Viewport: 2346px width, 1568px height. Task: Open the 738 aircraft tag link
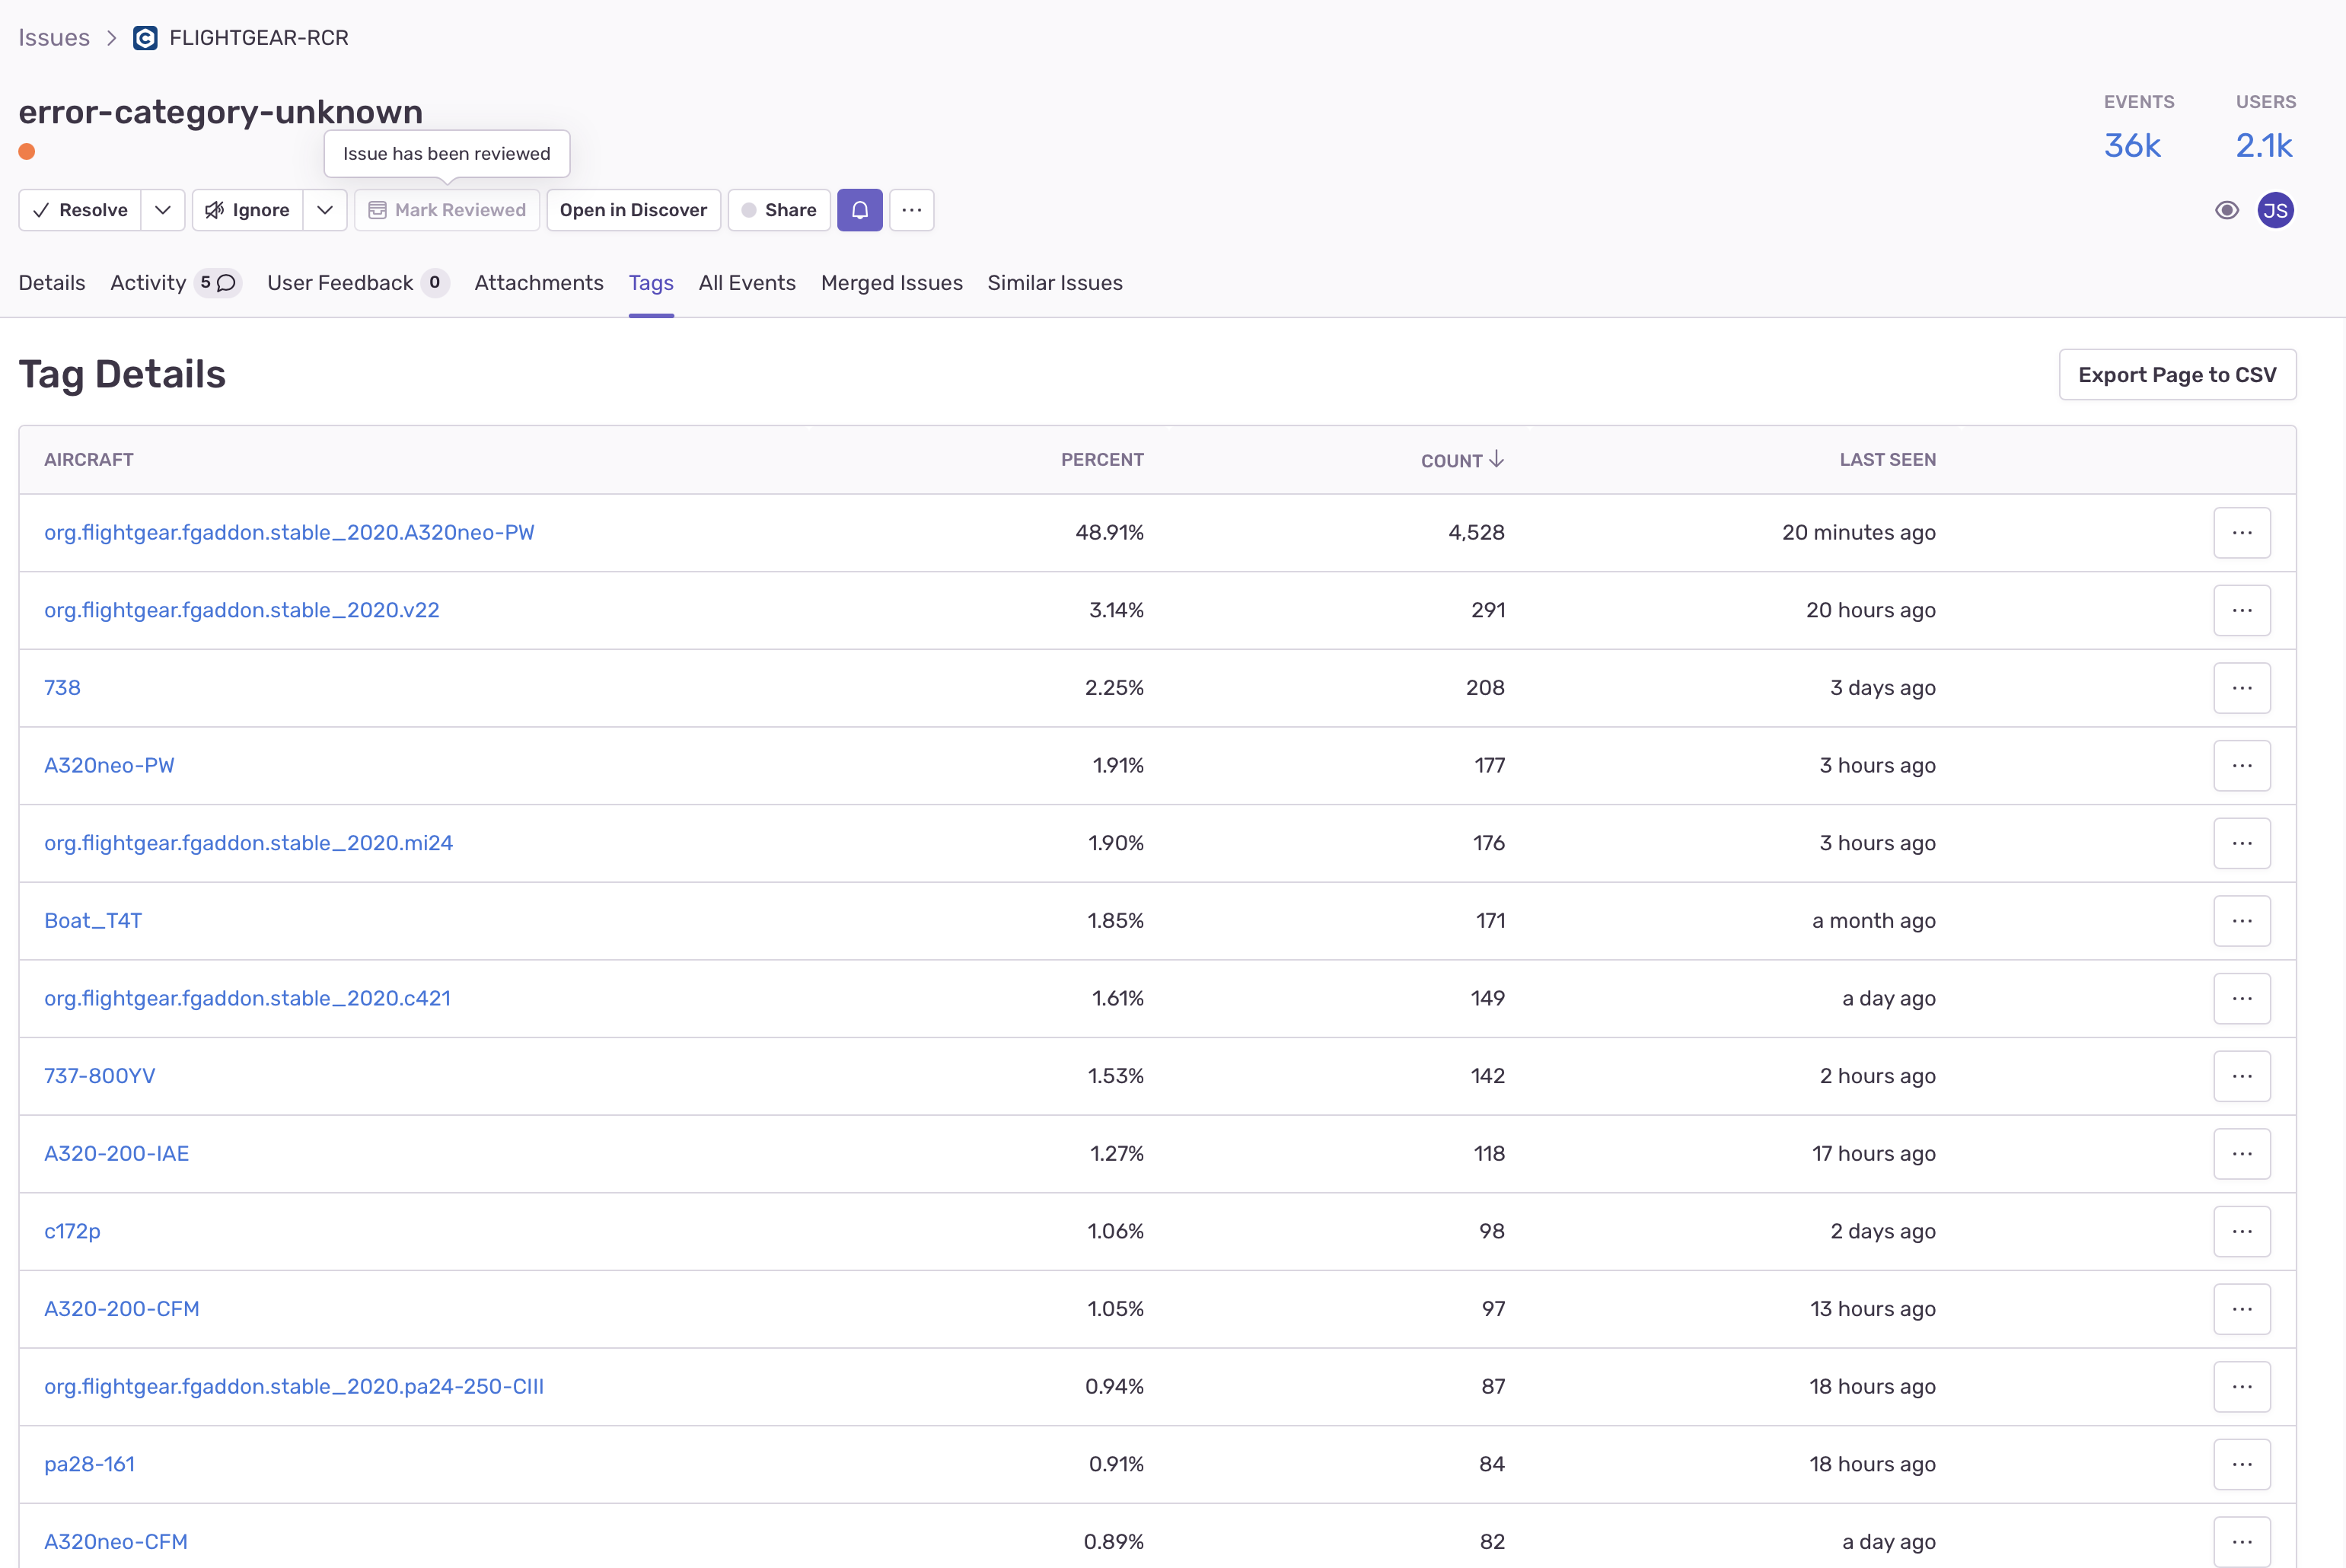coord(62,688)
